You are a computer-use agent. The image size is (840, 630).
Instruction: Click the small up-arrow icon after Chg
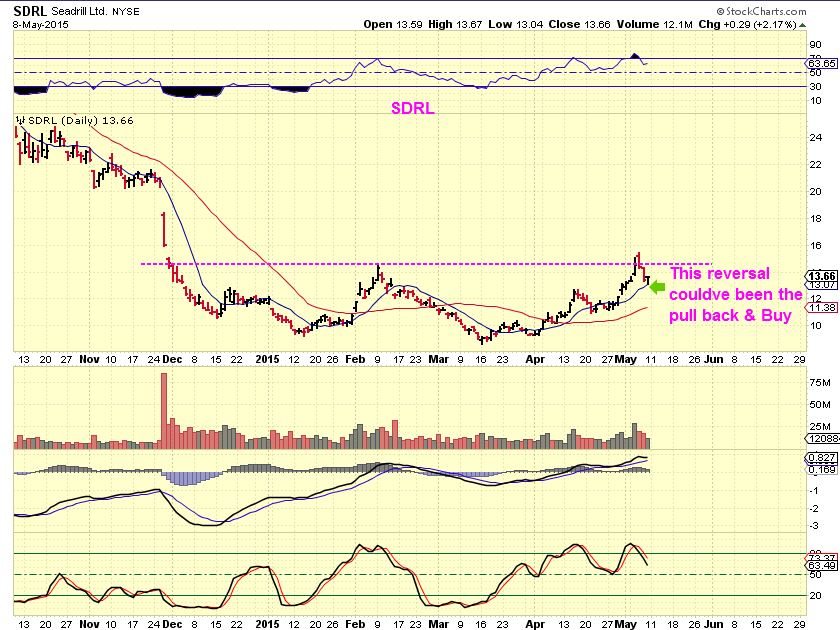(802, 25)
